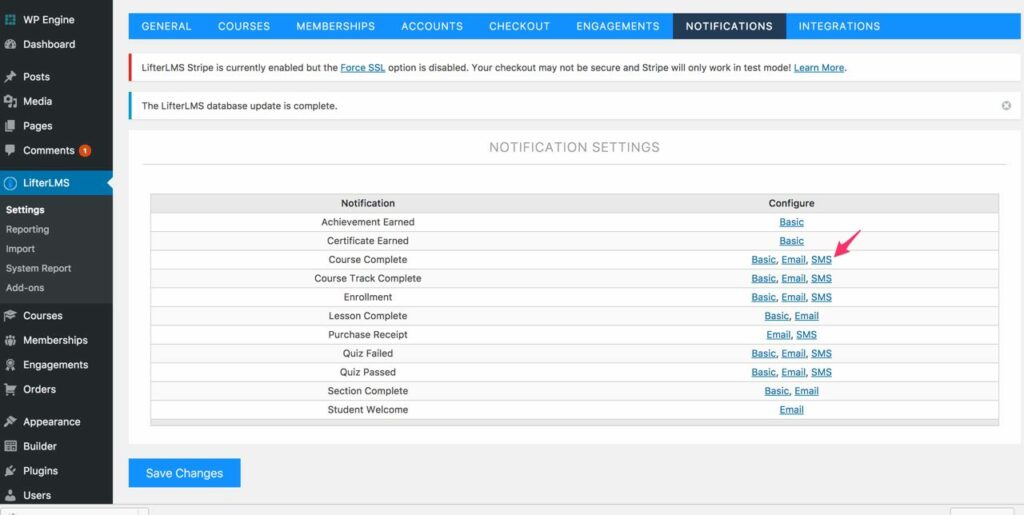
Task: Open LifterLMS Import submenu item
Action: 20,249
